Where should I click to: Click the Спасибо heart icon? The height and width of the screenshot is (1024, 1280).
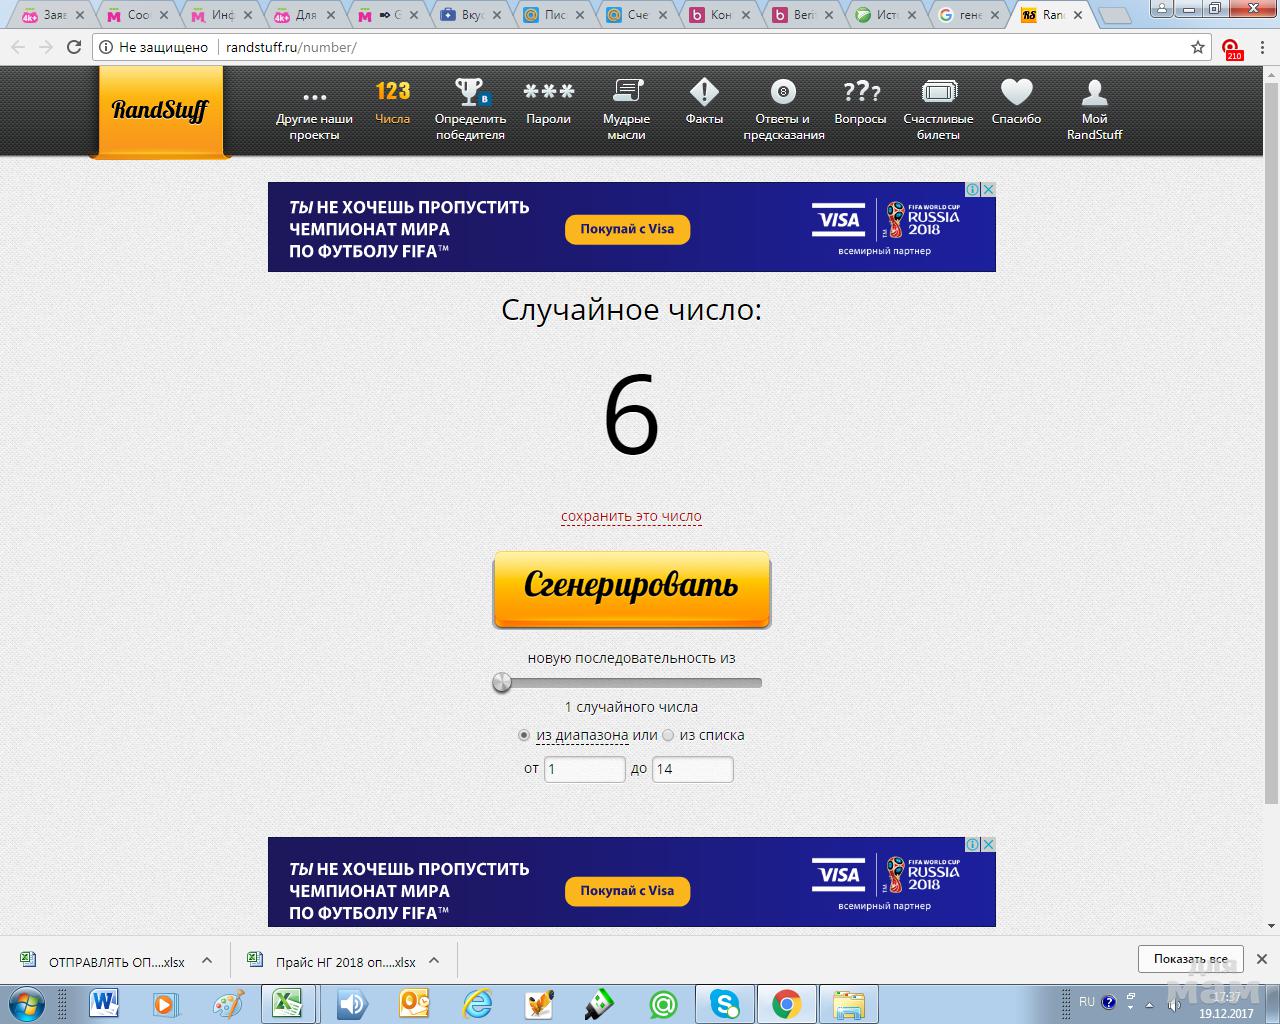[x=1016, y=93]
